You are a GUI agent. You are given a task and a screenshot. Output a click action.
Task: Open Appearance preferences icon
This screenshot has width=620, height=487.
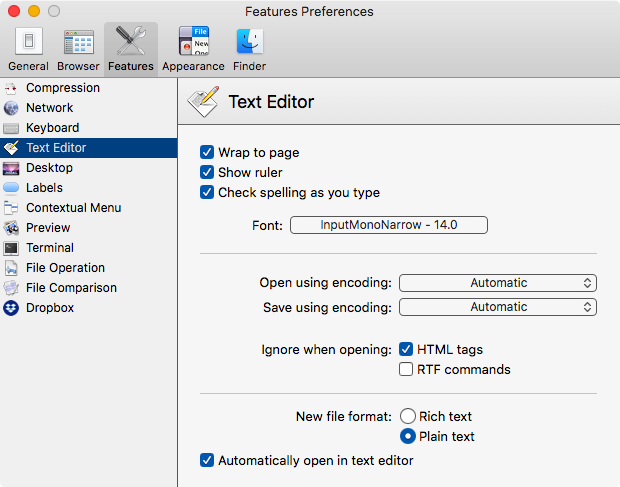click(x=194, y=41)
